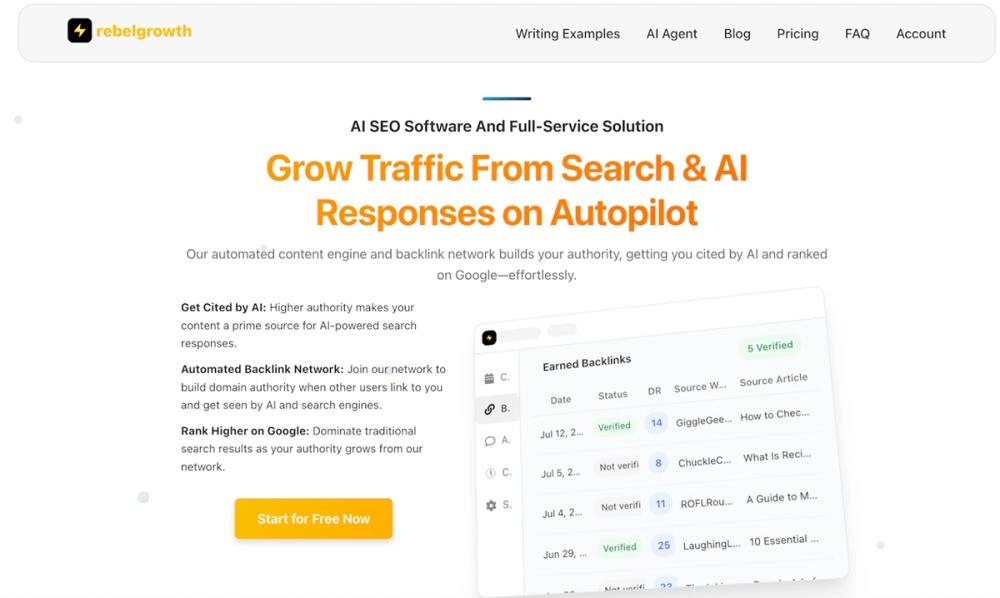Click the Date column header
The width and height of the screenshot is (1000, 598).
coord(561,400)
